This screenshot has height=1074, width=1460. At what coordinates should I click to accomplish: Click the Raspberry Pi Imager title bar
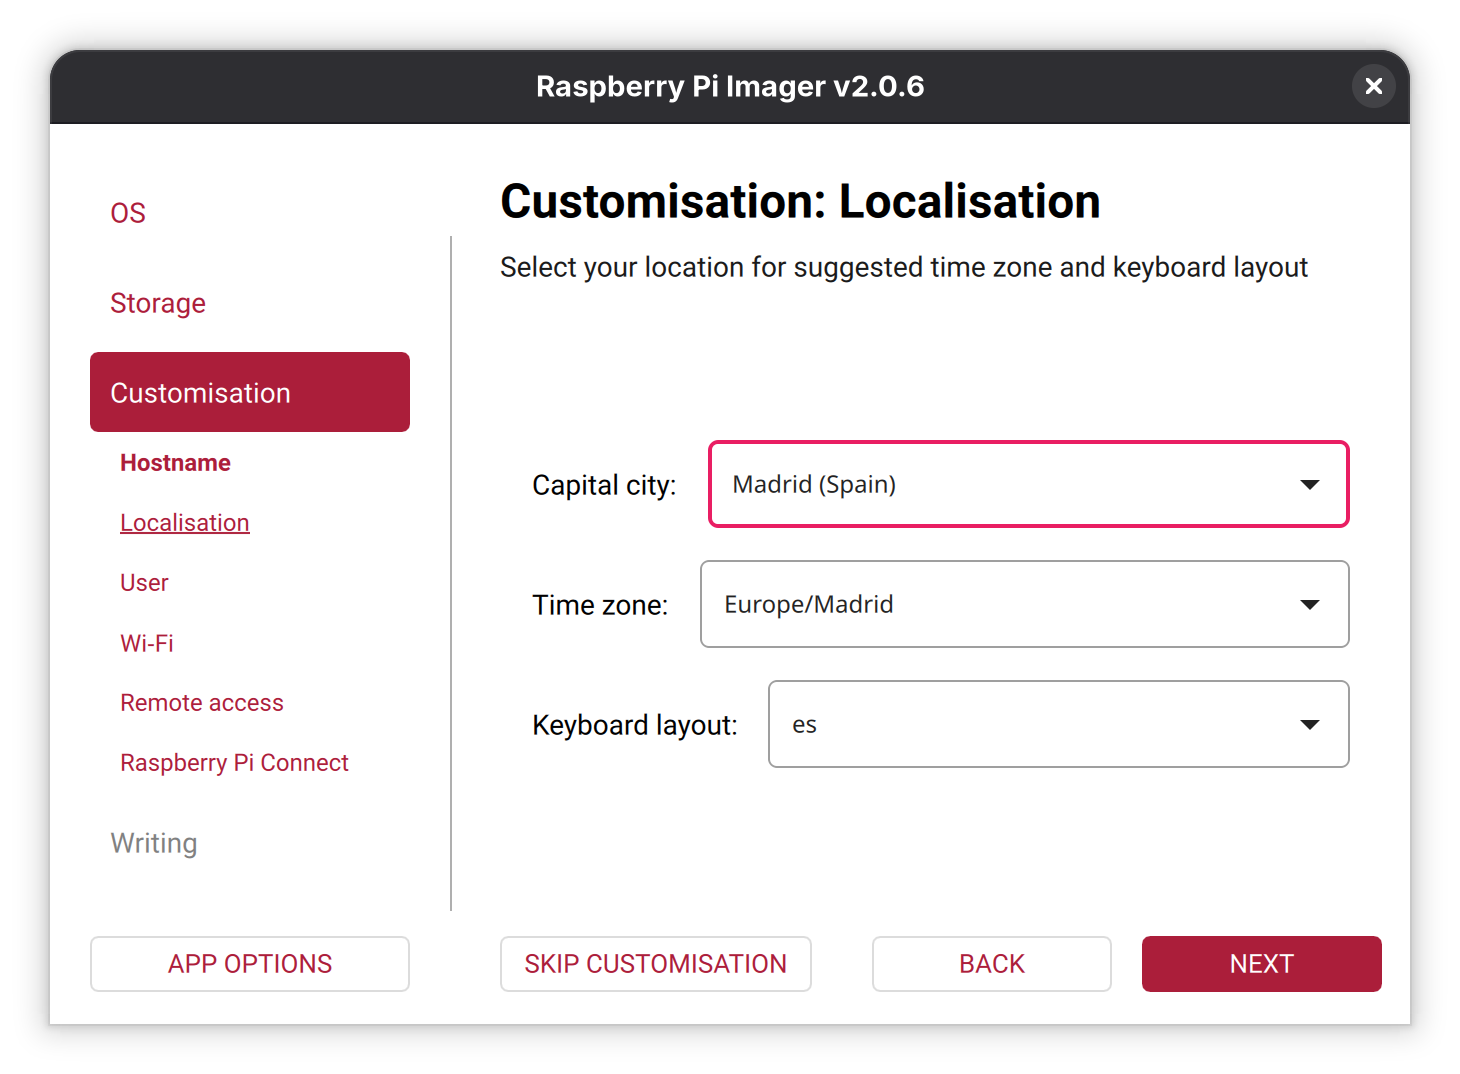pos(730,87)
